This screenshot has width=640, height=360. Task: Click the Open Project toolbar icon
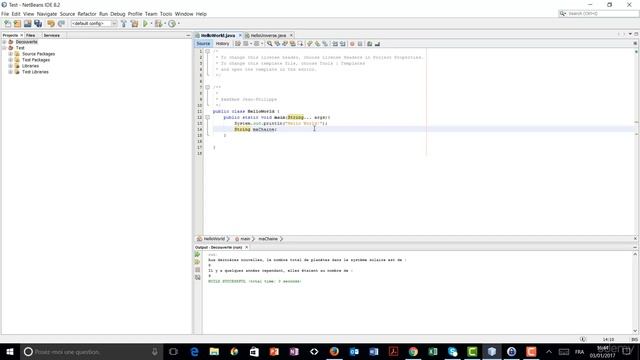(x=28, y=24)
